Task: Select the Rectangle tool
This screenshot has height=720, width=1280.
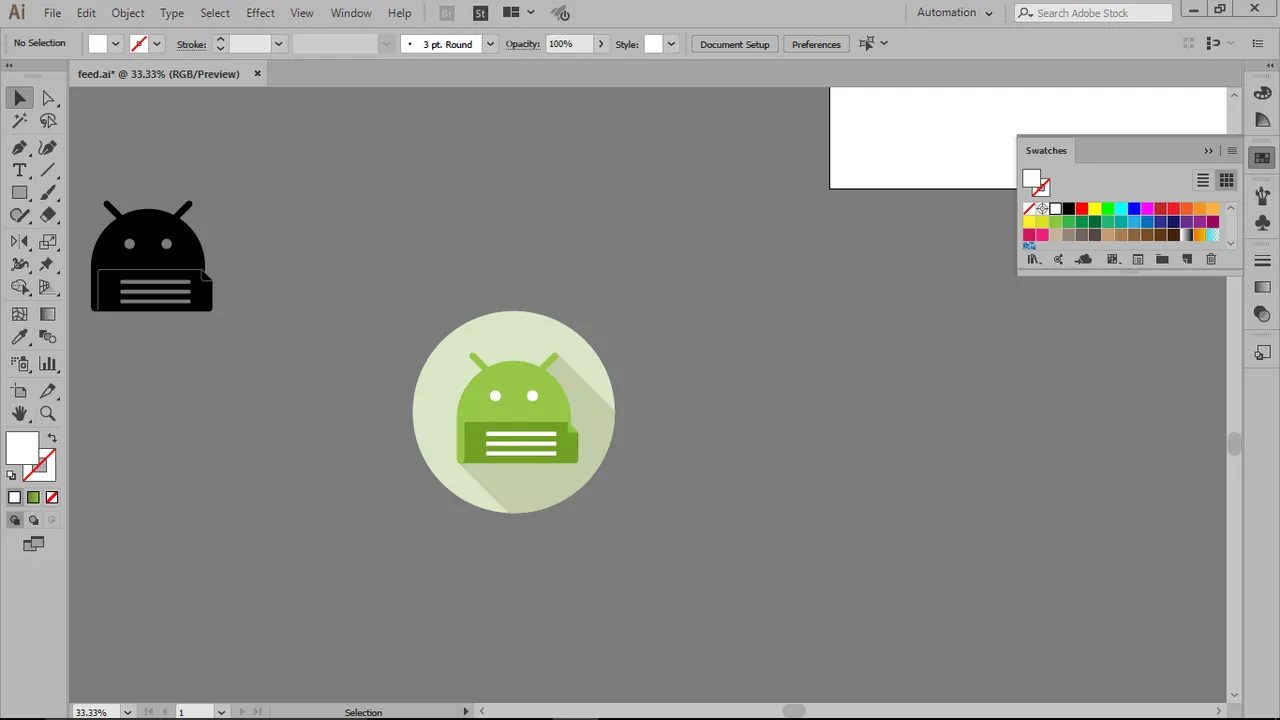Action: [x=20, y=193]
